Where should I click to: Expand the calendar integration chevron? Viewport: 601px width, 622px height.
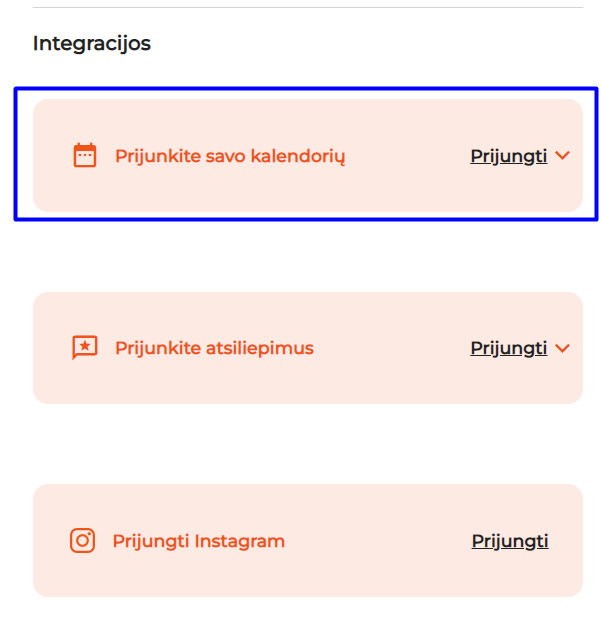coord(562,156)
